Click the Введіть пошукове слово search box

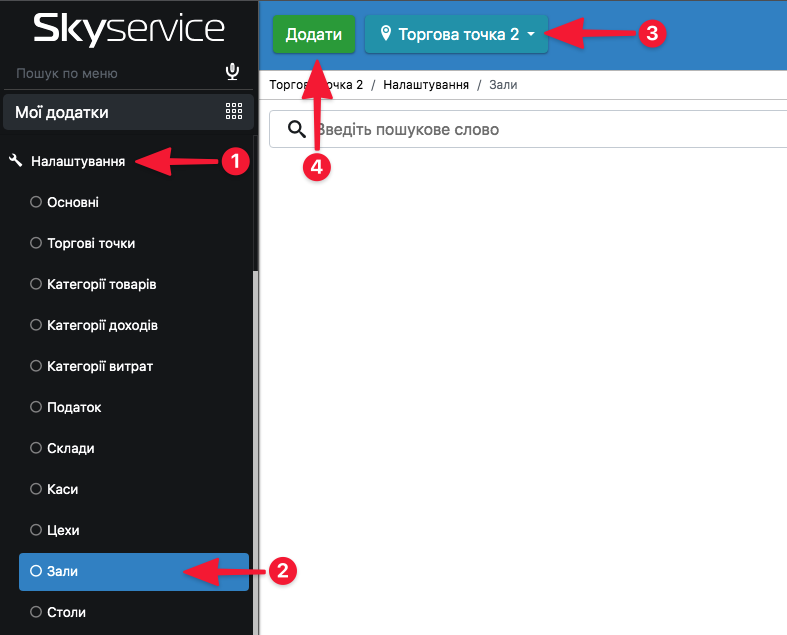point(540,129)
